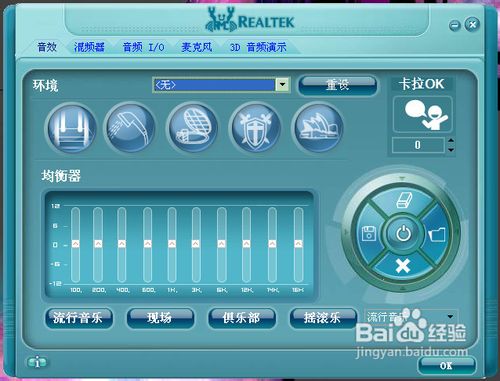500x381 pixels.
Task: Open the 3D 音频演示 tab
Action: point(258,47)
